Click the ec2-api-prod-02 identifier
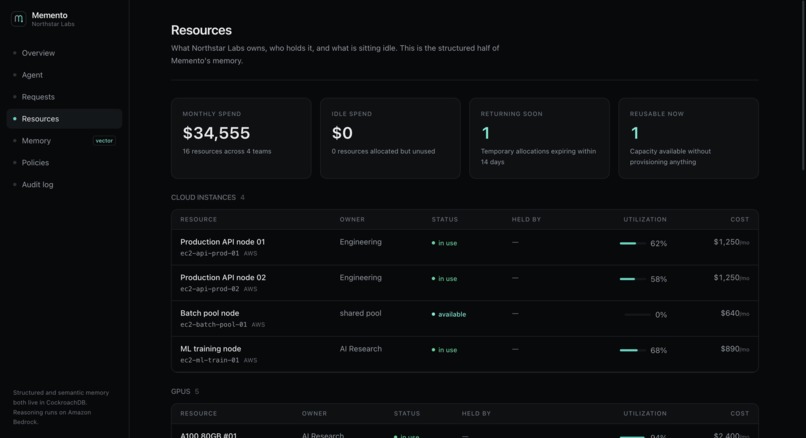This screenshot has height=438, width=806. pos(210,289)
